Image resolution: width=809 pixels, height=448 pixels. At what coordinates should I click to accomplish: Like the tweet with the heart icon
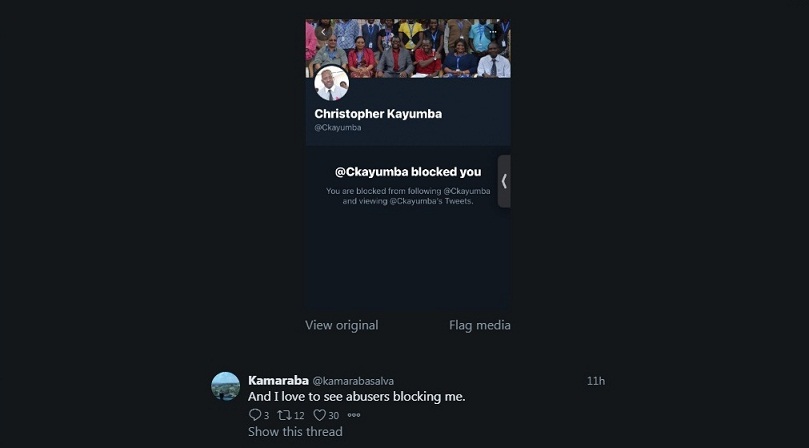pyautogui.click(x=320, y=415)
